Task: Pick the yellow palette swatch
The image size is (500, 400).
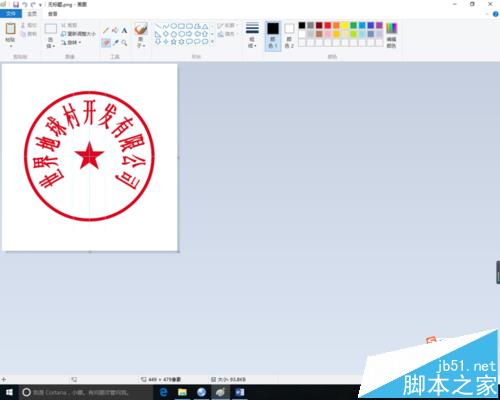Action: point(345,25)
